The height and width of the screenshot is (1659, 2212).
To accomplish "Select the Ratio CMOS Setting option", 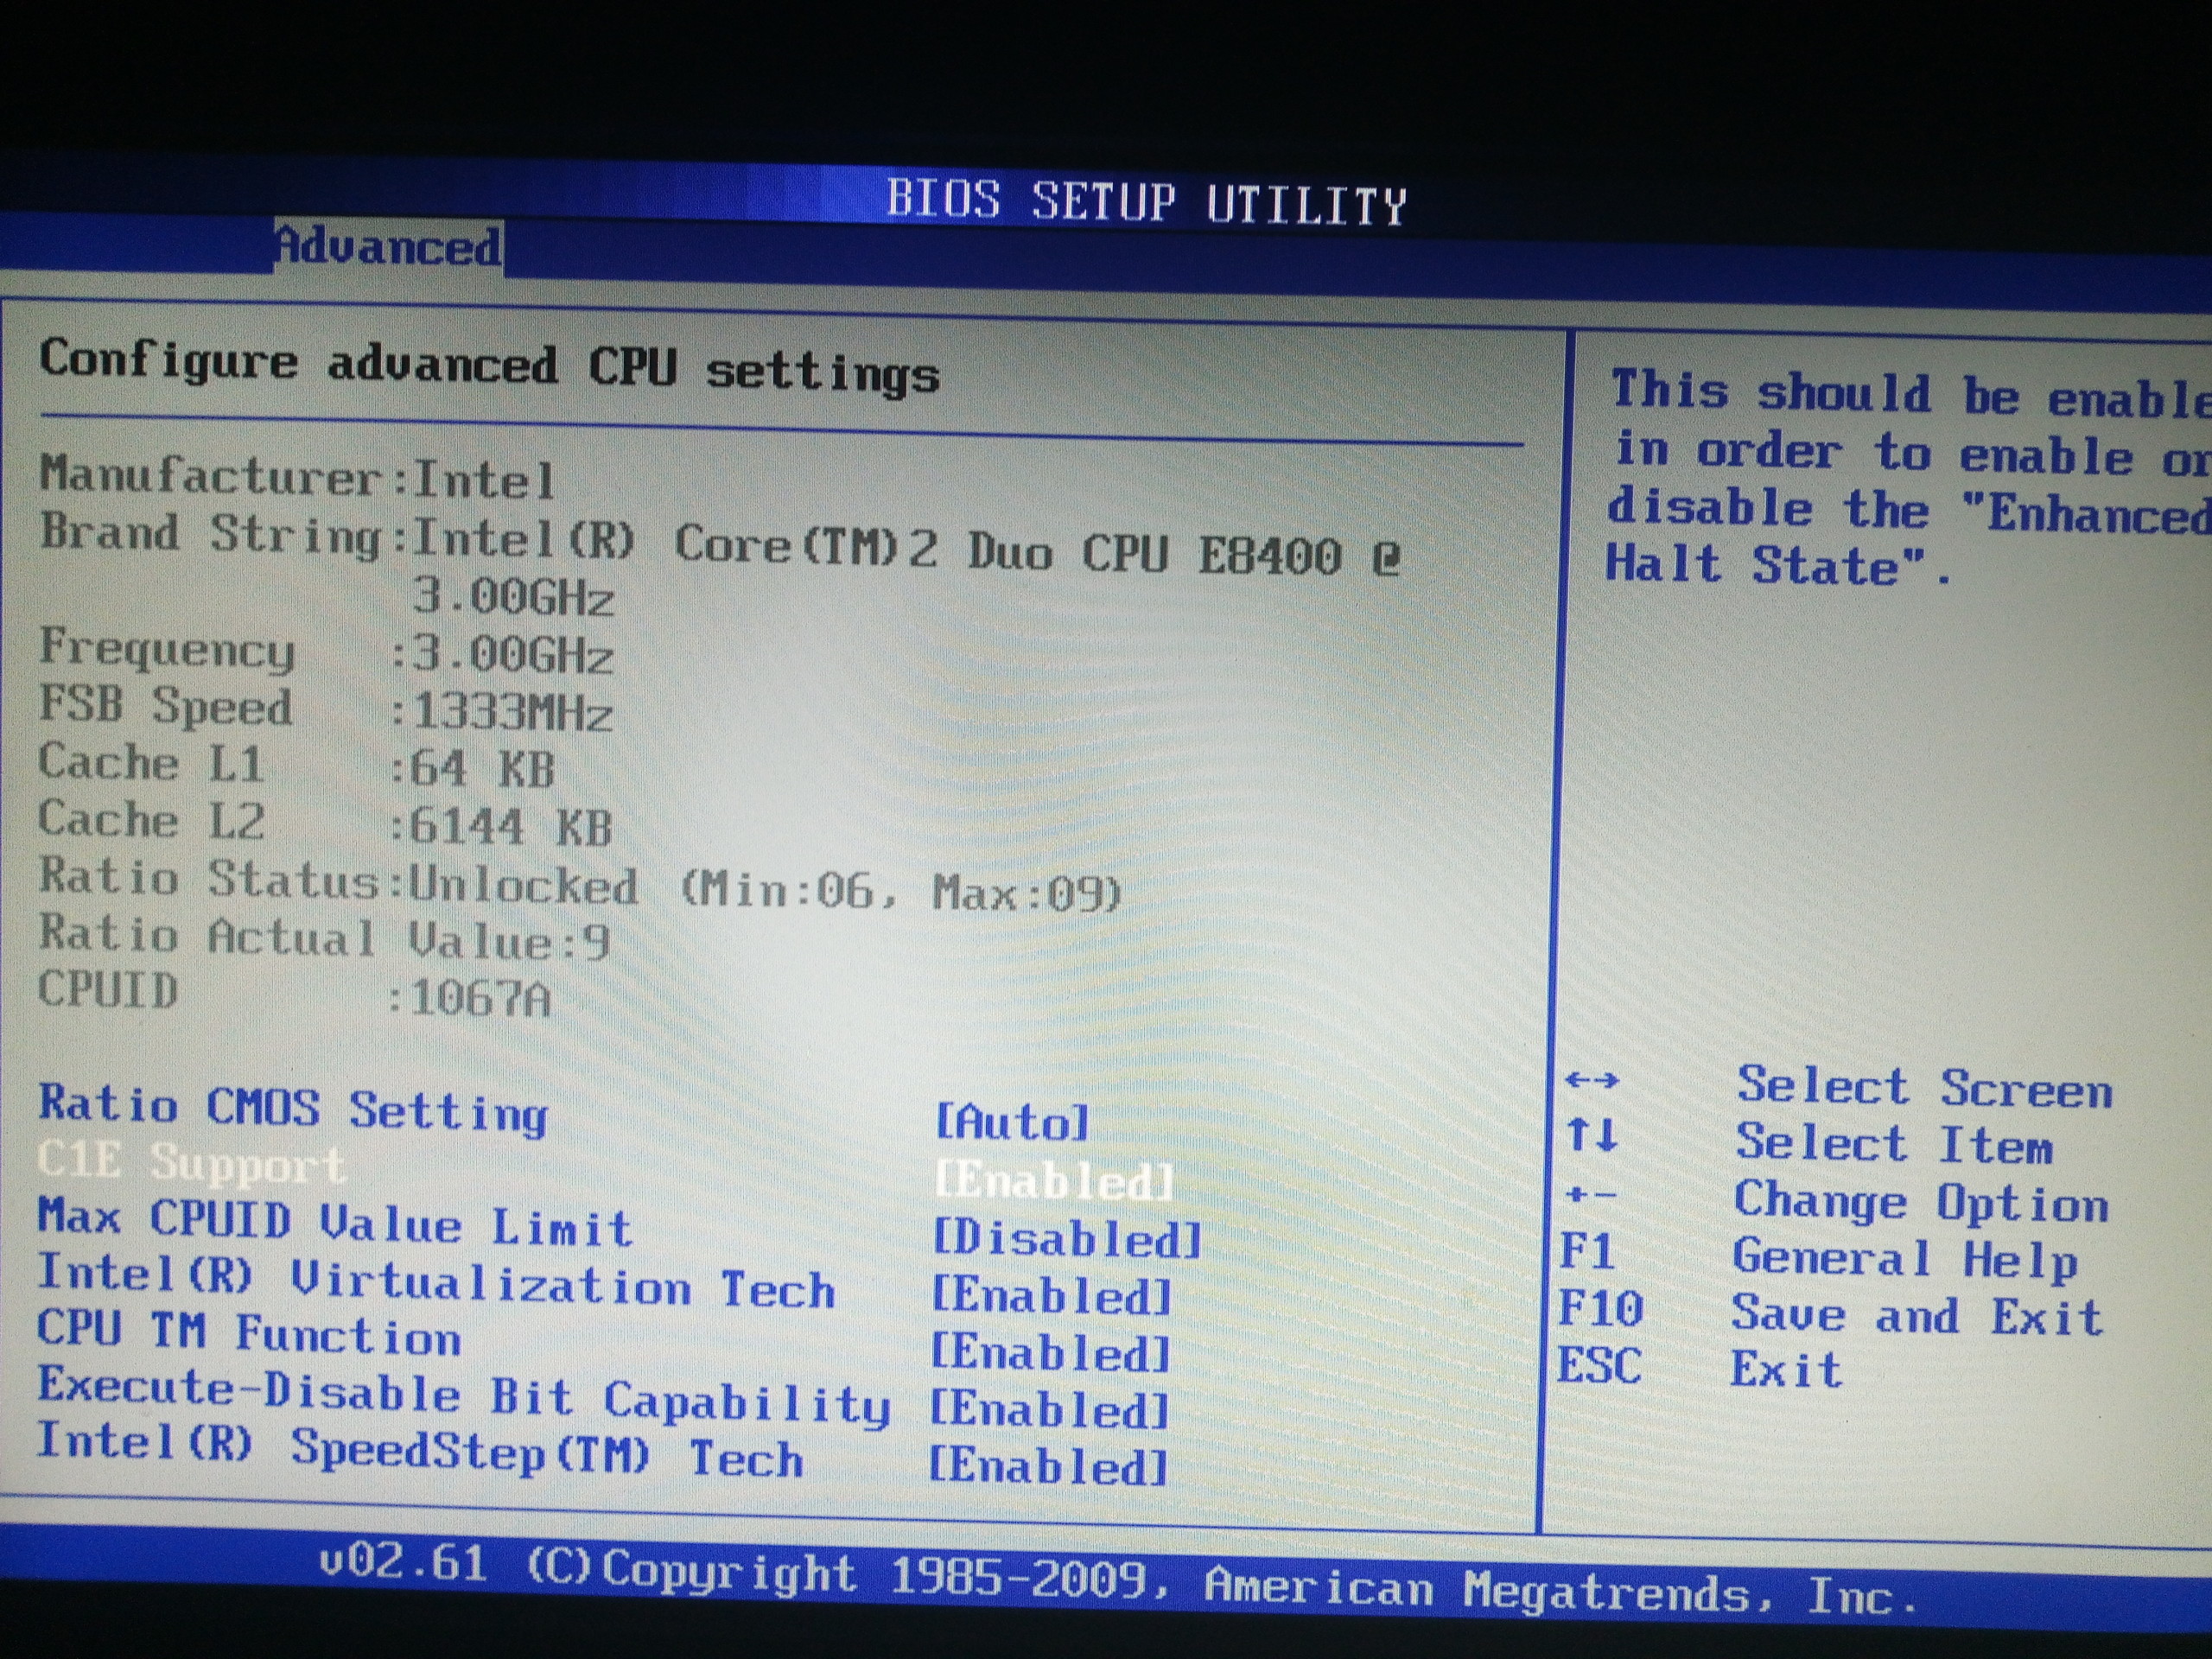I will pyautogui.click(x=293, y=1108).
